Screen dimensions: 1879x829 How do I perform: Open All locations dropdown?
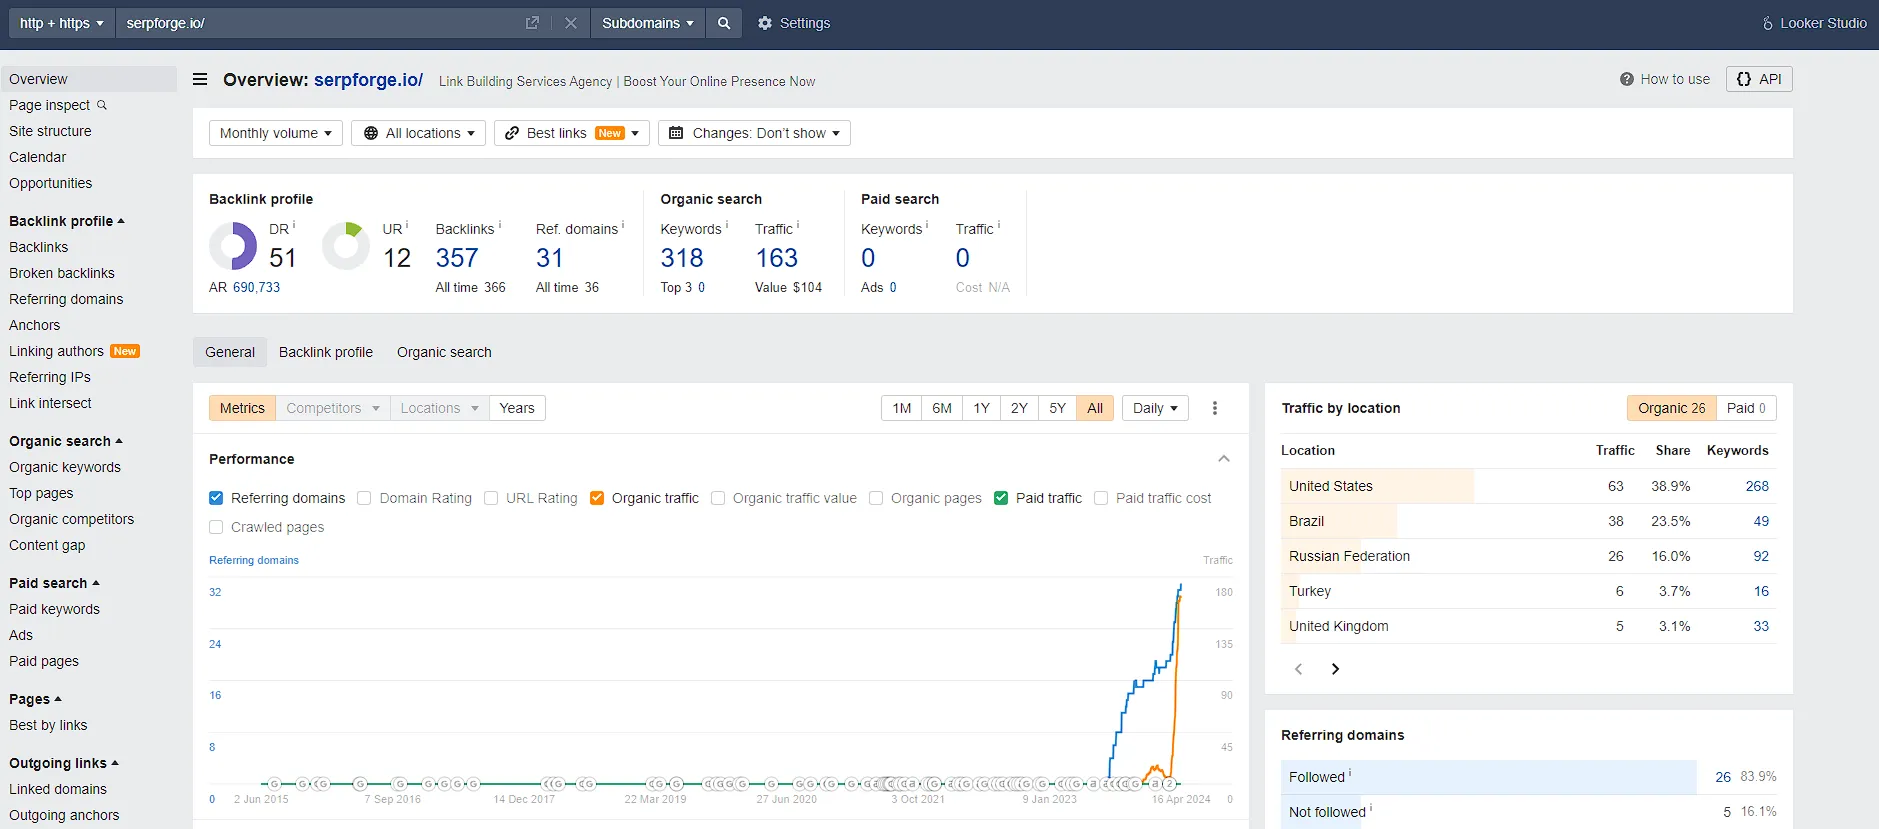[418, 133]
